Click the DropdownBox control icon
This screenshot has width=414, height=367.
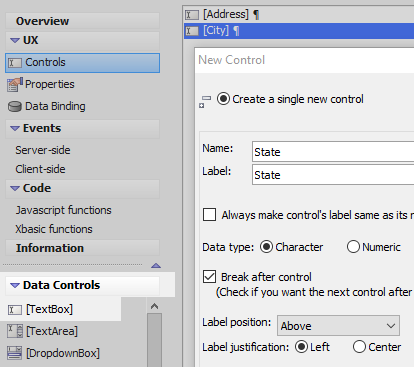pyautogui.click(x=15, y=353)
